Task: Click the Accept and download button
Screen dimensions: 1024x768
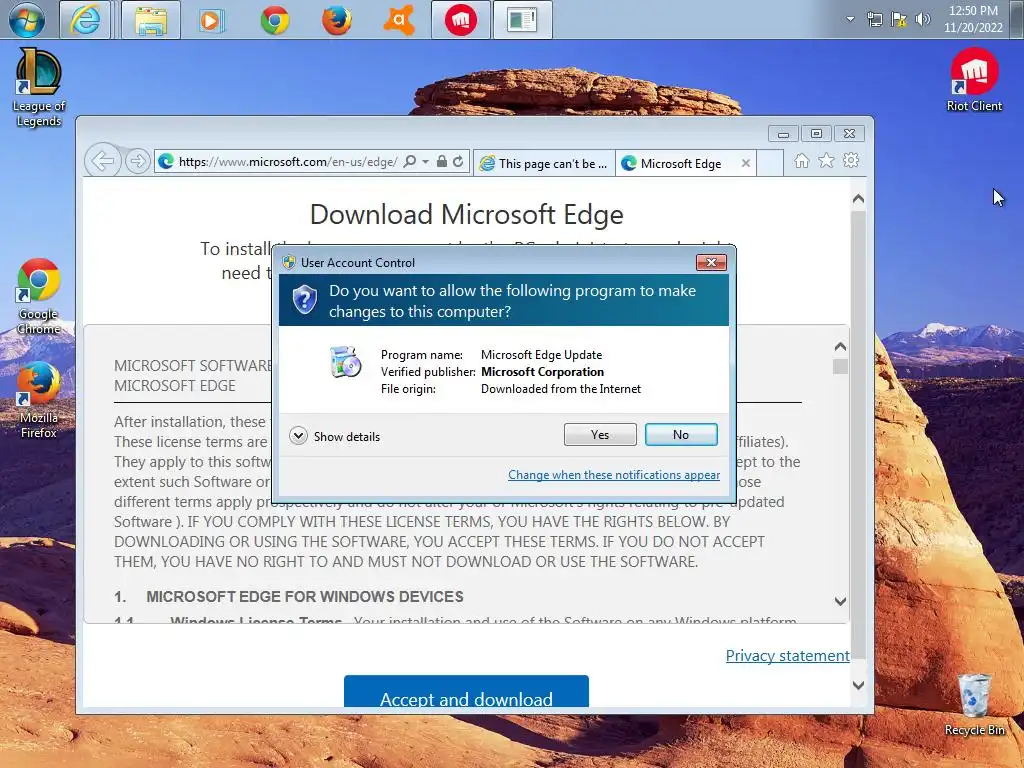Action: pos(466,692)
